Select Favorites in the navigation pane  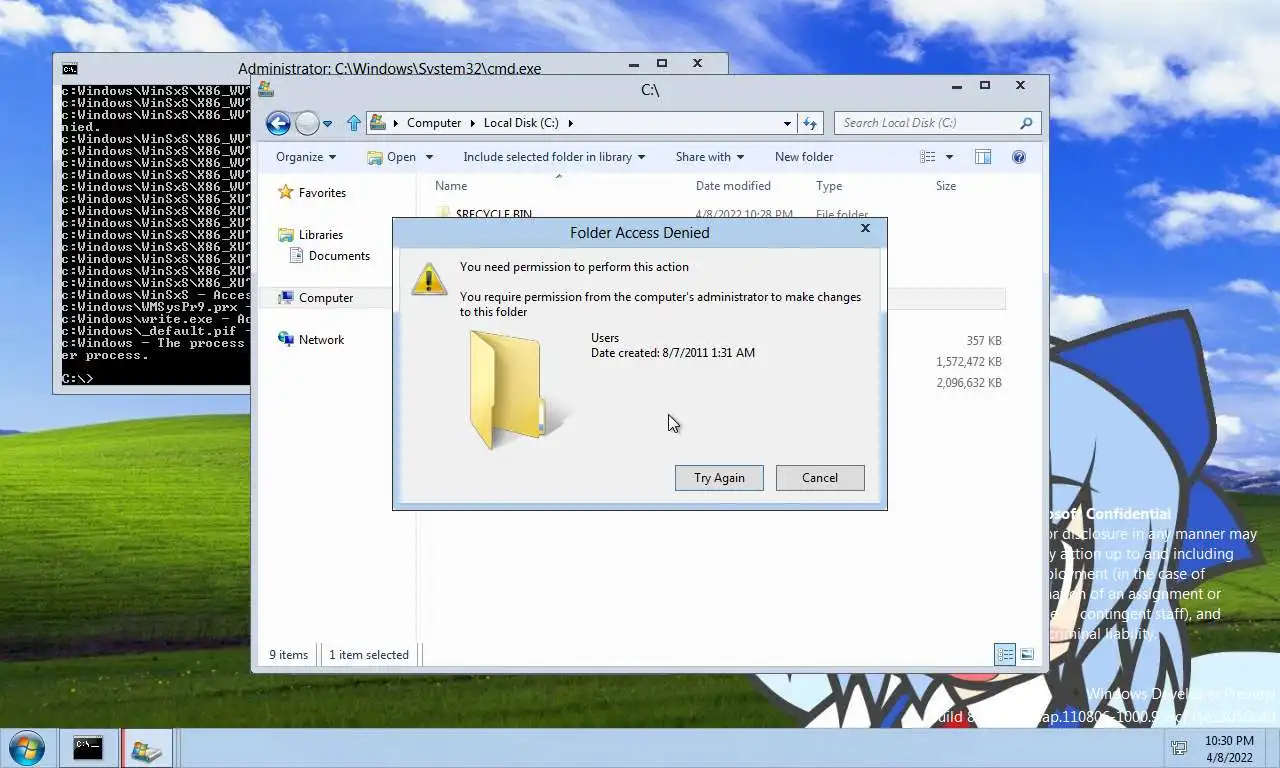coord(322,193)
